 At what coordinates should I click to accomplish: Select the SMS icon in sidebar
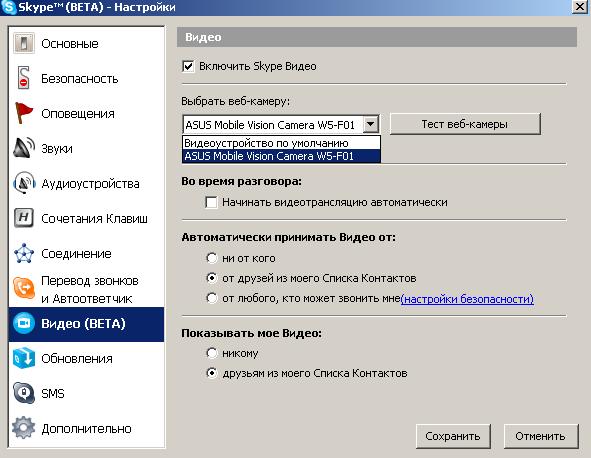(x=24, y=393)
